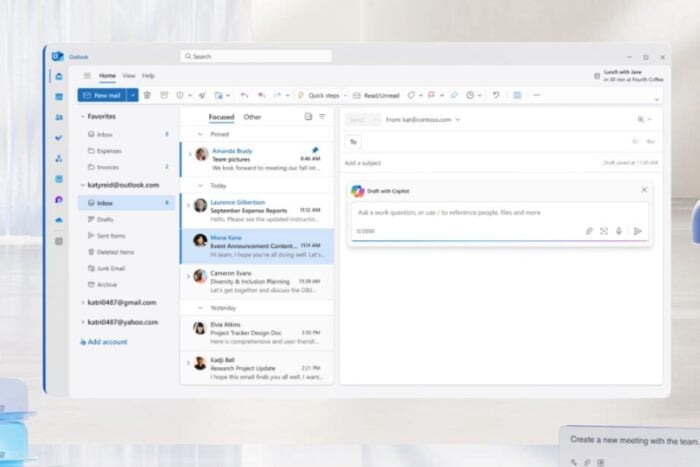Switch to the Help ribbon tab
The image size is (700, 467).
click(148, 75)
